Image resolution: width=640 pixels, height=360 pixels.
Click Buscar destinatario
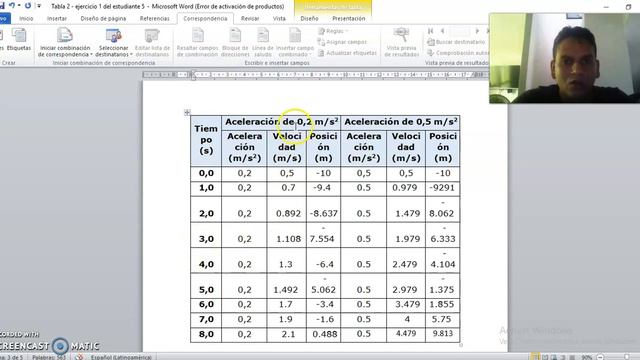tap(456, 42)
